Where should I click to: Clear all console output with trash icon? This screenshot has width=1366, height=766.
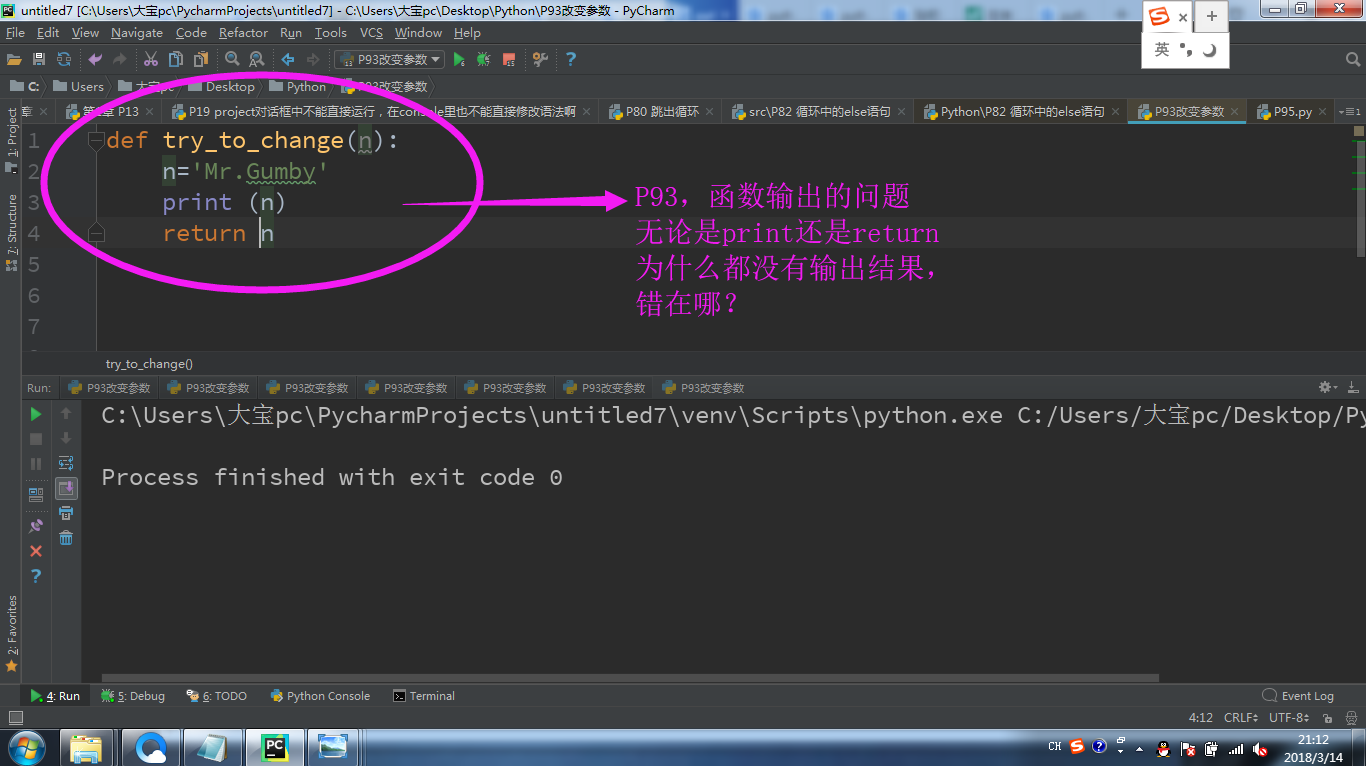(66, 538)
